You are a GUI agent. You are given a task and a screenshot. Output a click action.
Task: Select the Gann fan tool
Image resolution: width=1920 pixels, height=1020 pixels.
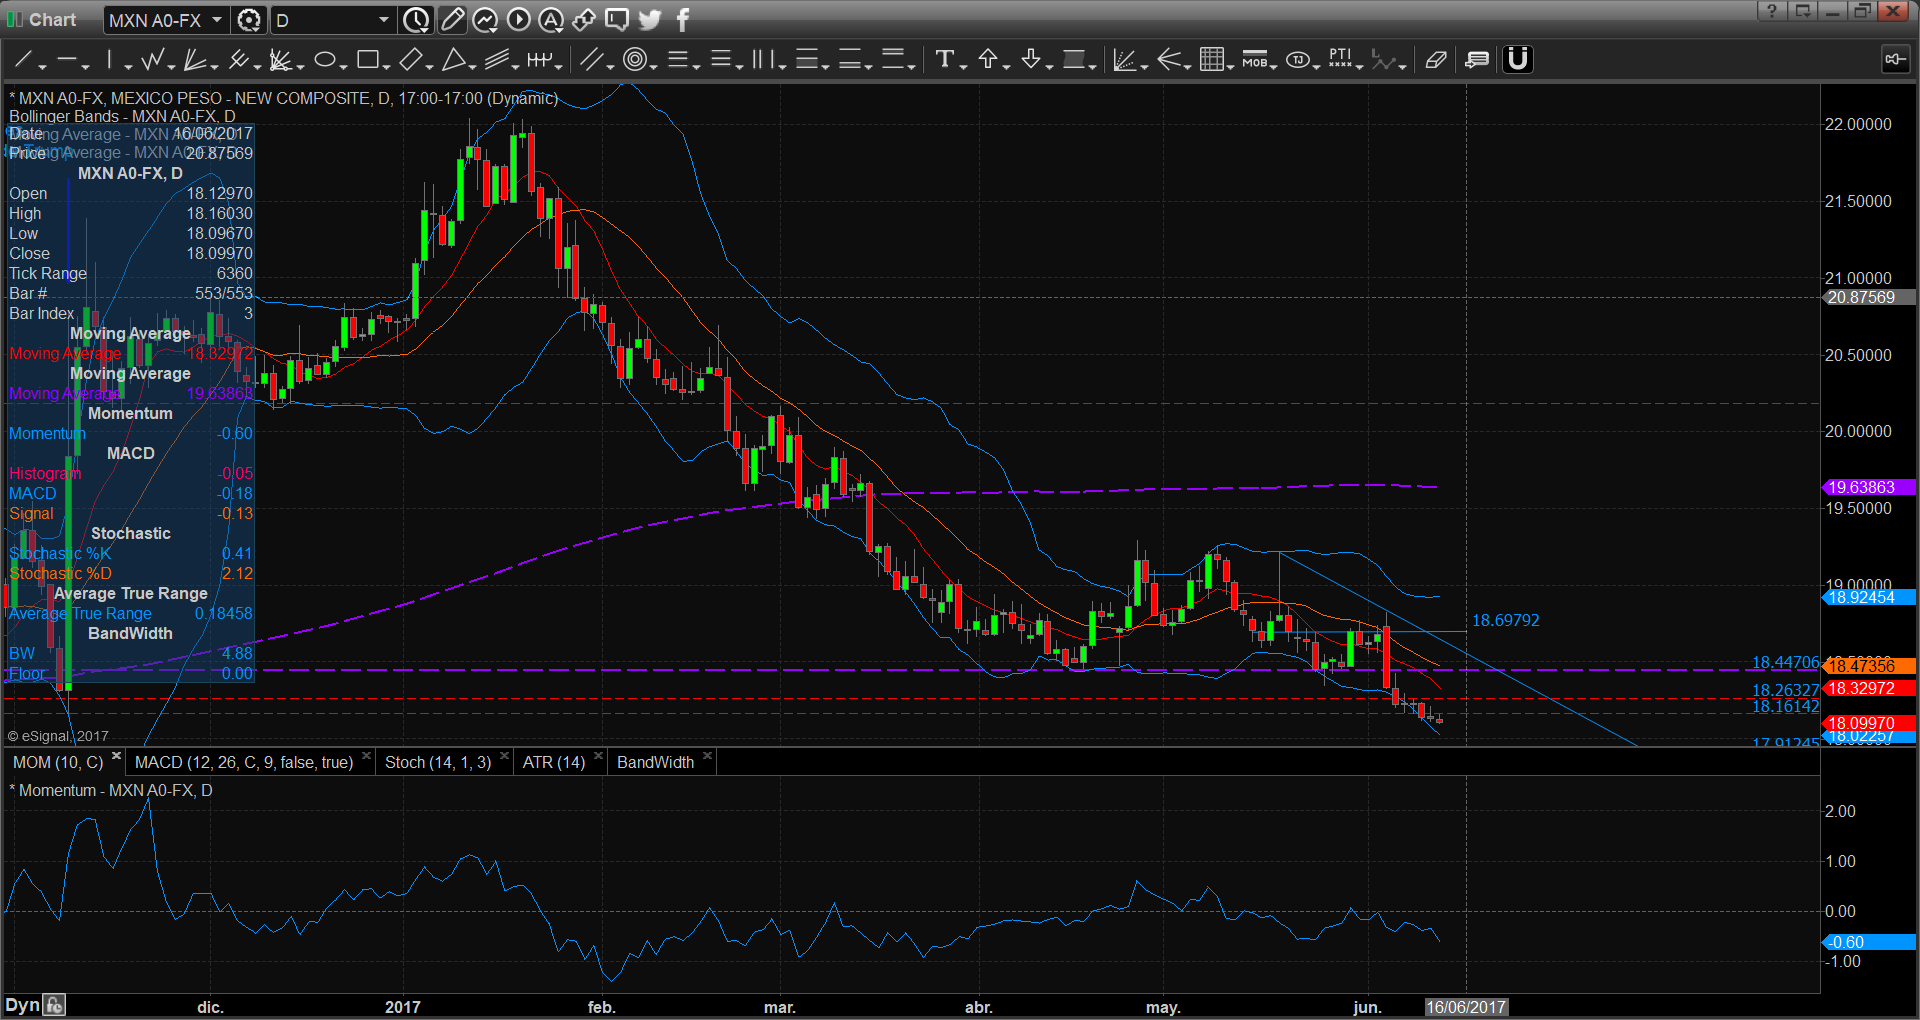281,60
